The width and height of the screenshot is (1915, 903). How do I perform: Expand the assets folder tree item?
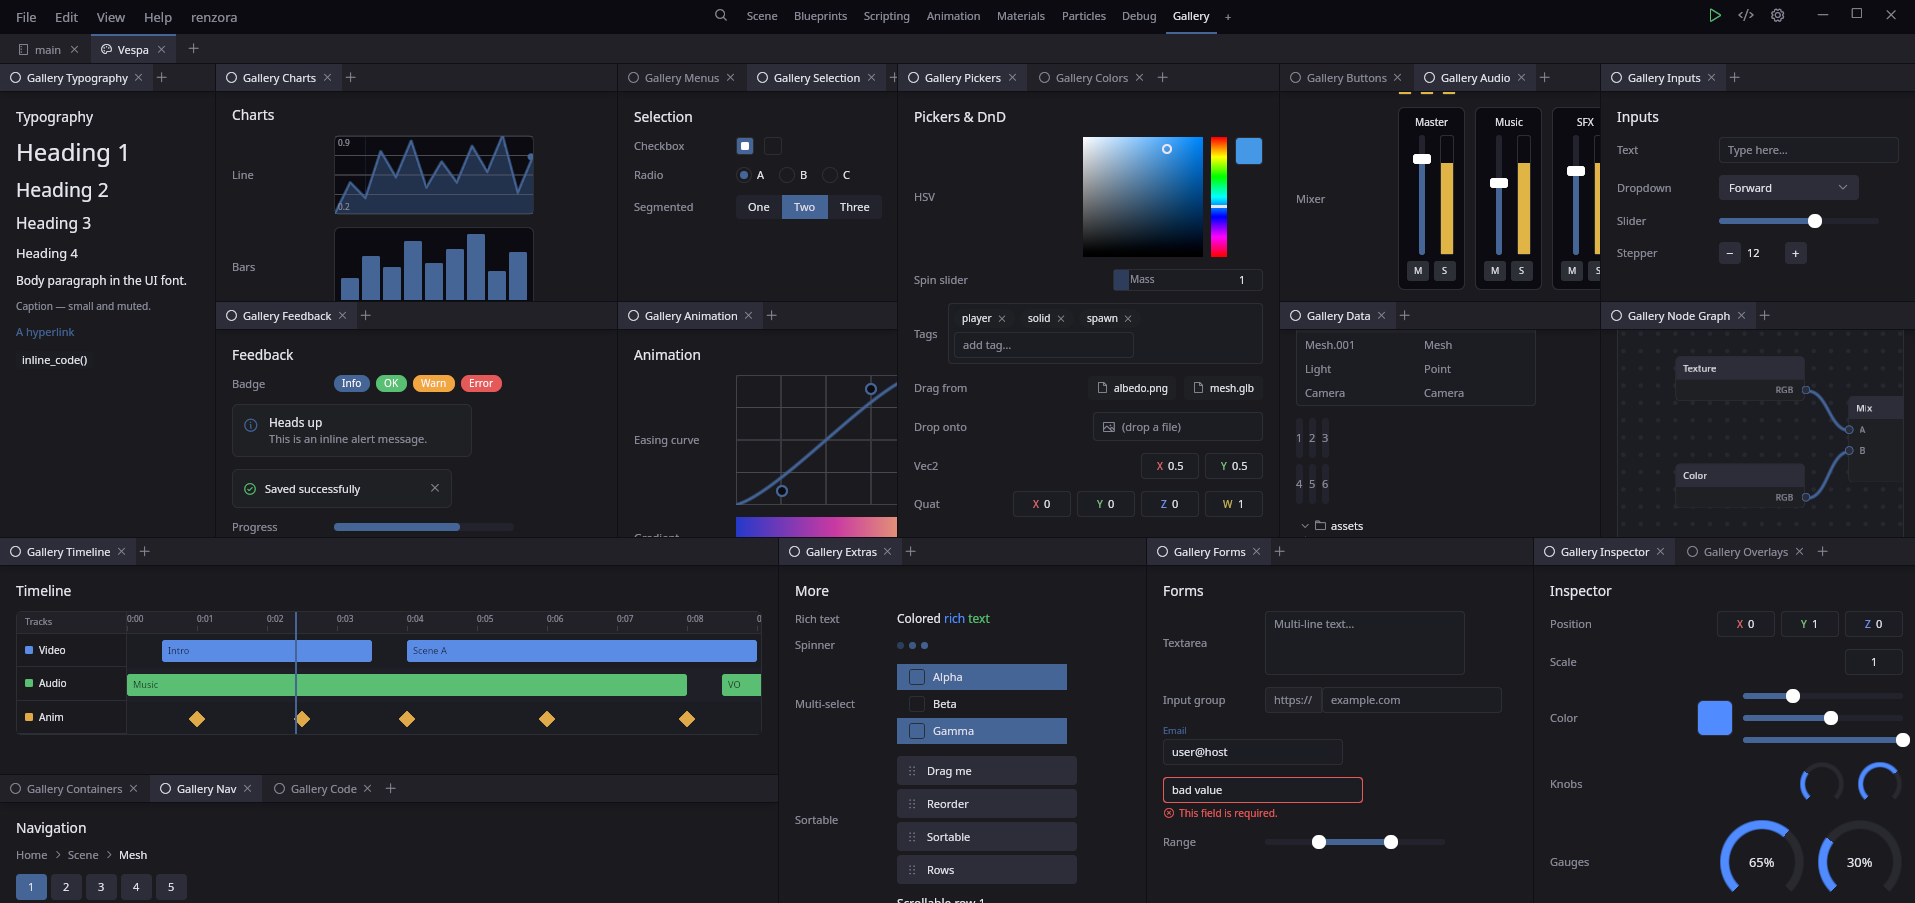1305,526
